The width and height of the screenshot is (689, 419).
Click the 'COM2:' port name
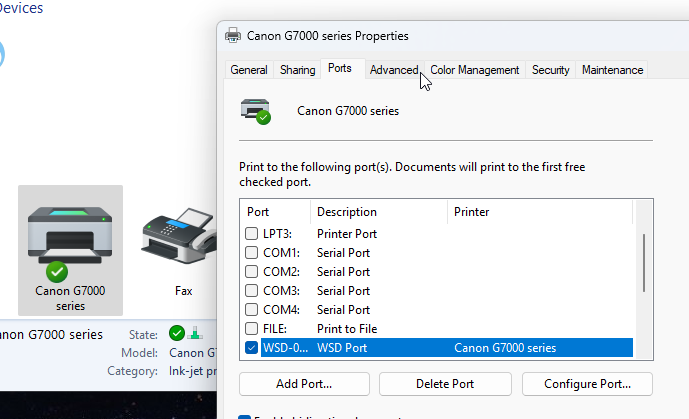281,272
